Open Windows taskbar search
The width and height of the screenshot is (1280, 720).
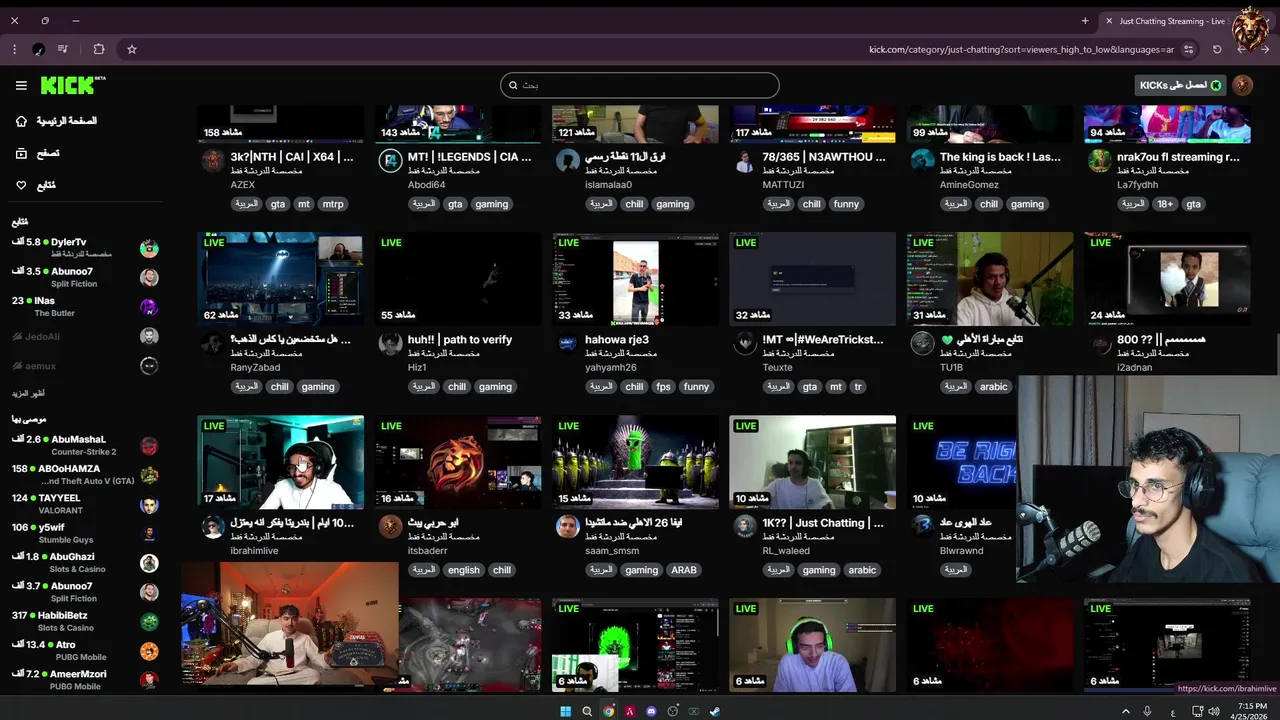pyautogui.click(x=587, y=711)
